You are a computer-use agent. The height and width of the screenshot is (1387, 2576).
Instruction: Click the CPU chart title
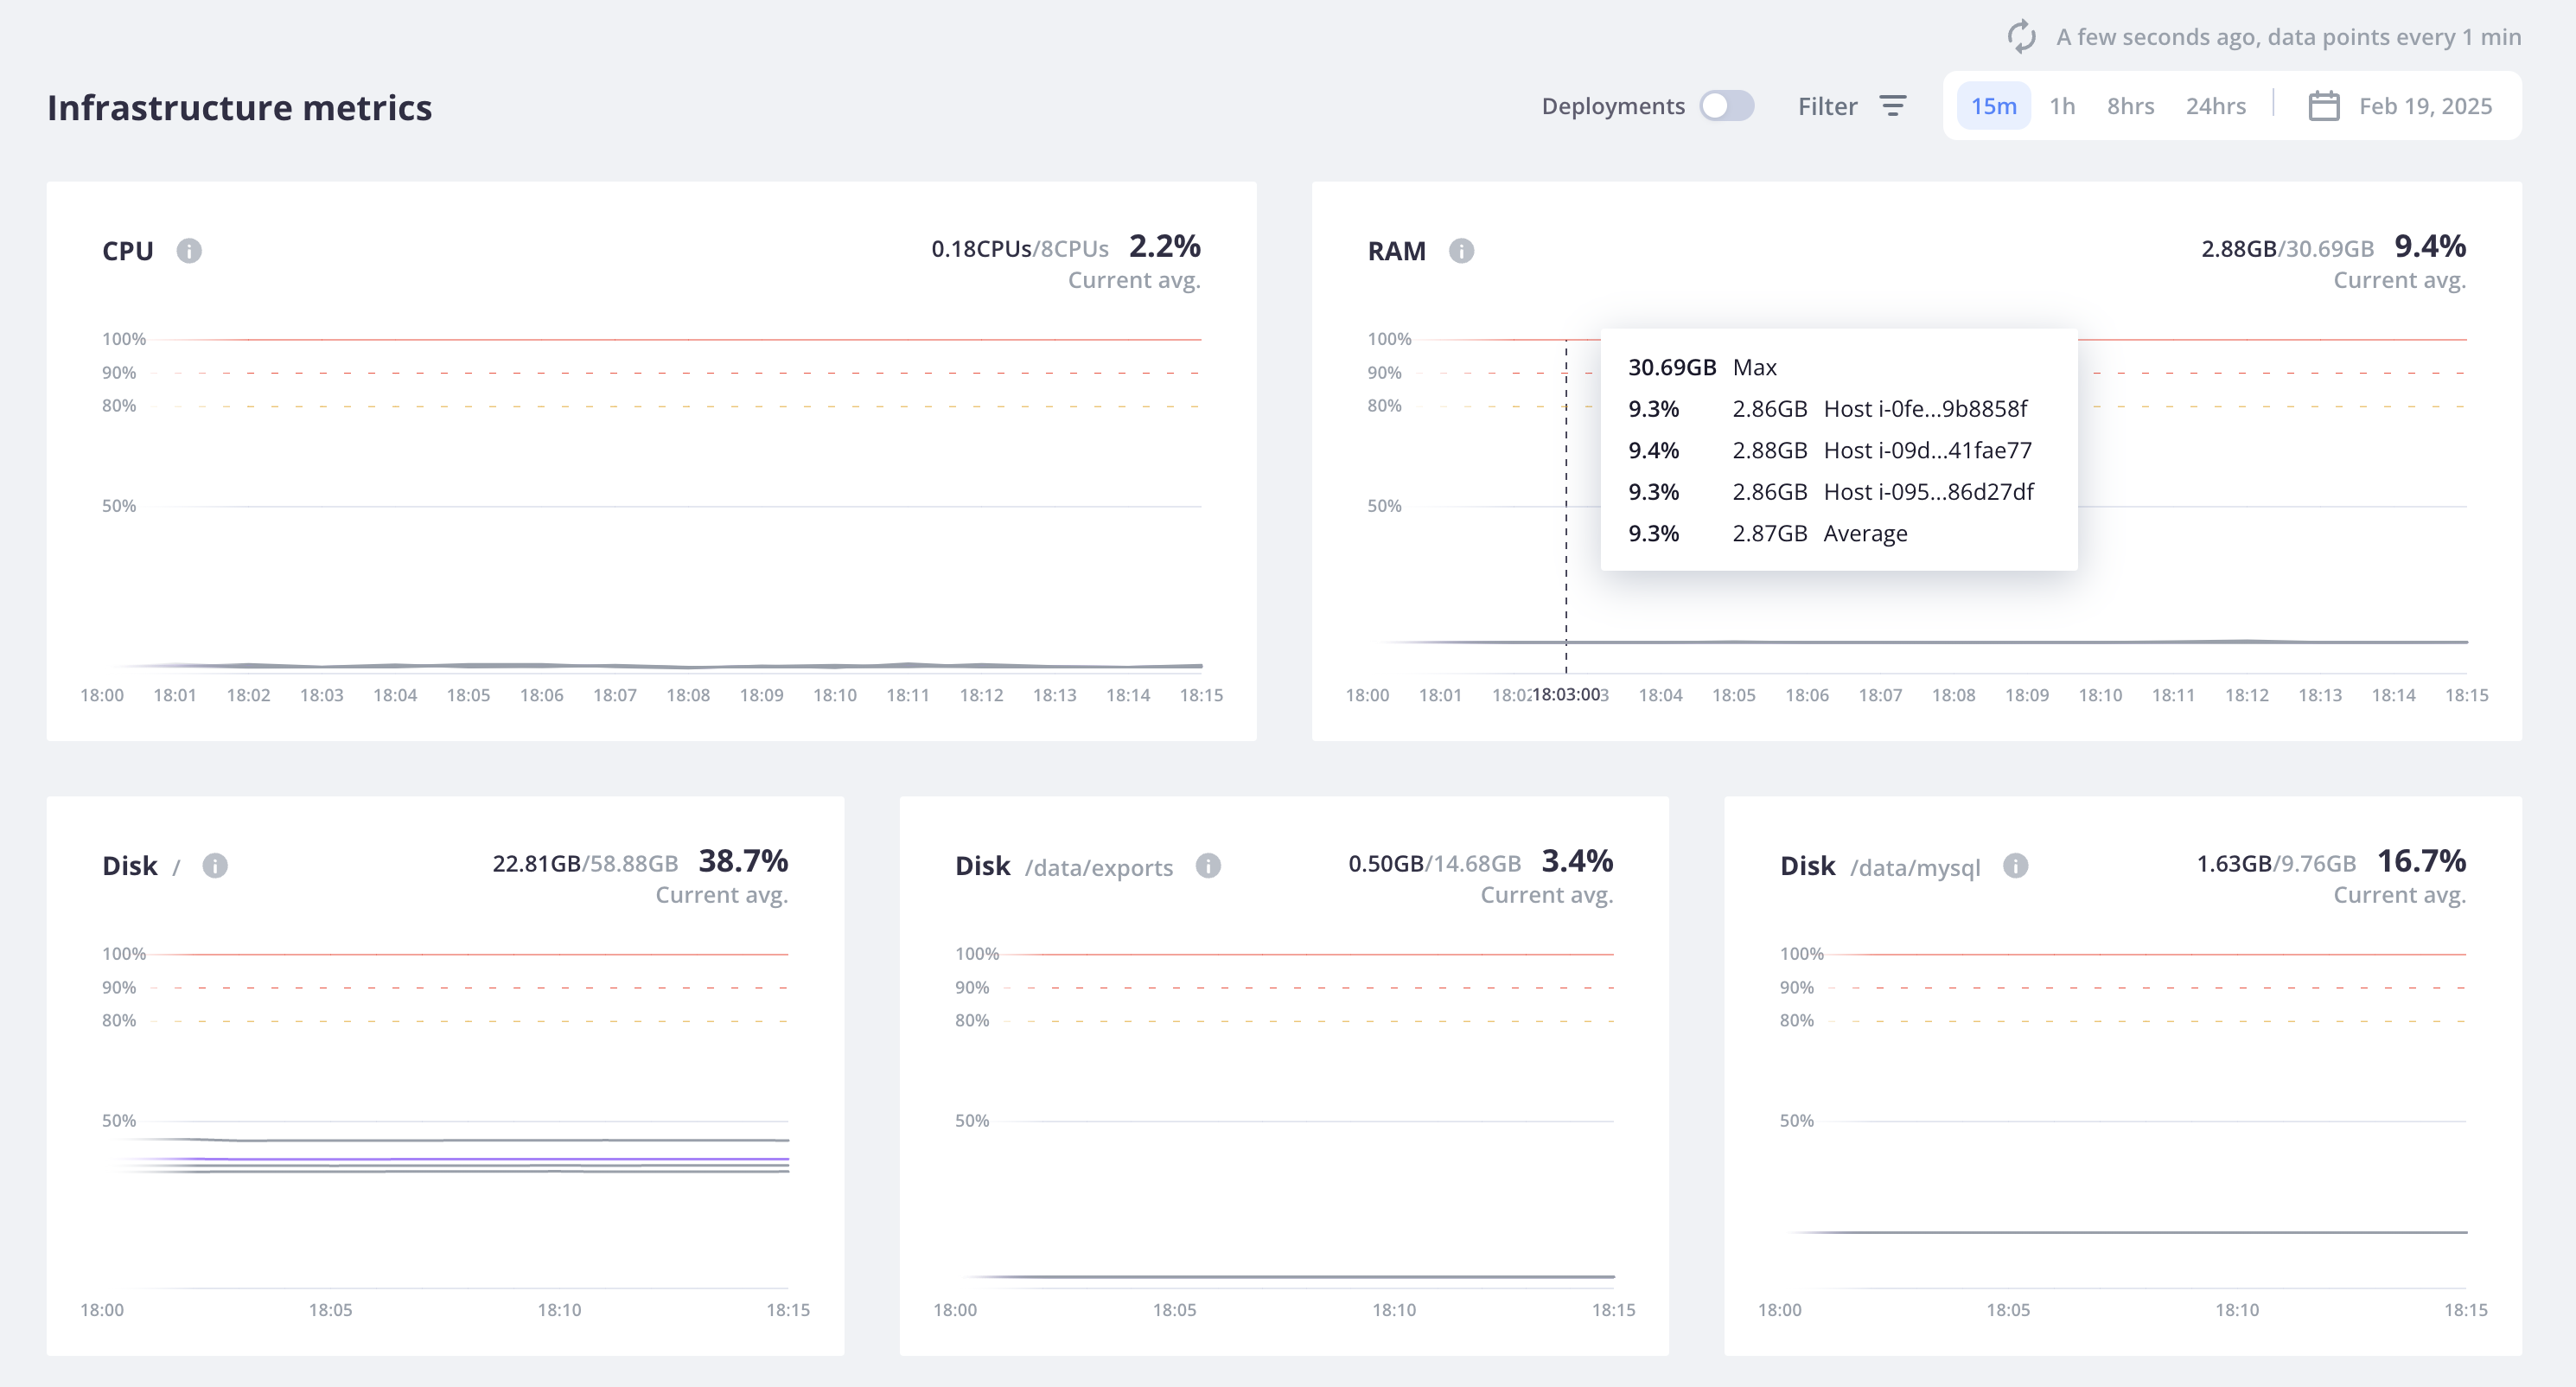coord(128,251)
